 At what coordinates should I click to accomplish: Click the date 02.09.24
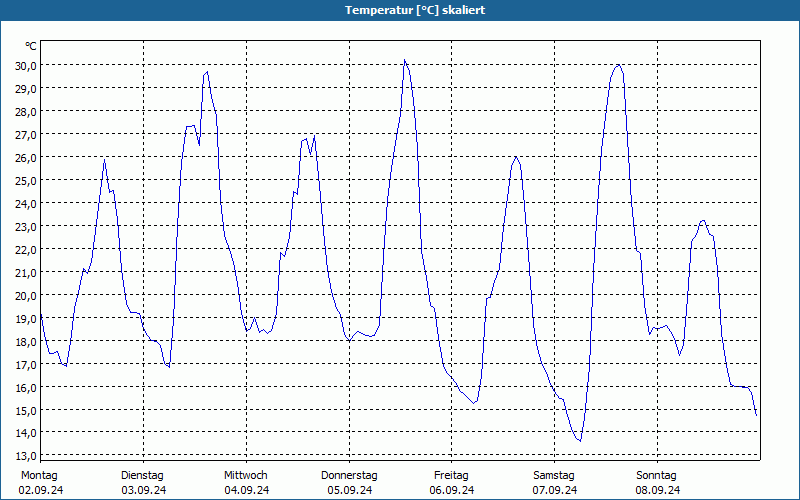tap(41, 490)
